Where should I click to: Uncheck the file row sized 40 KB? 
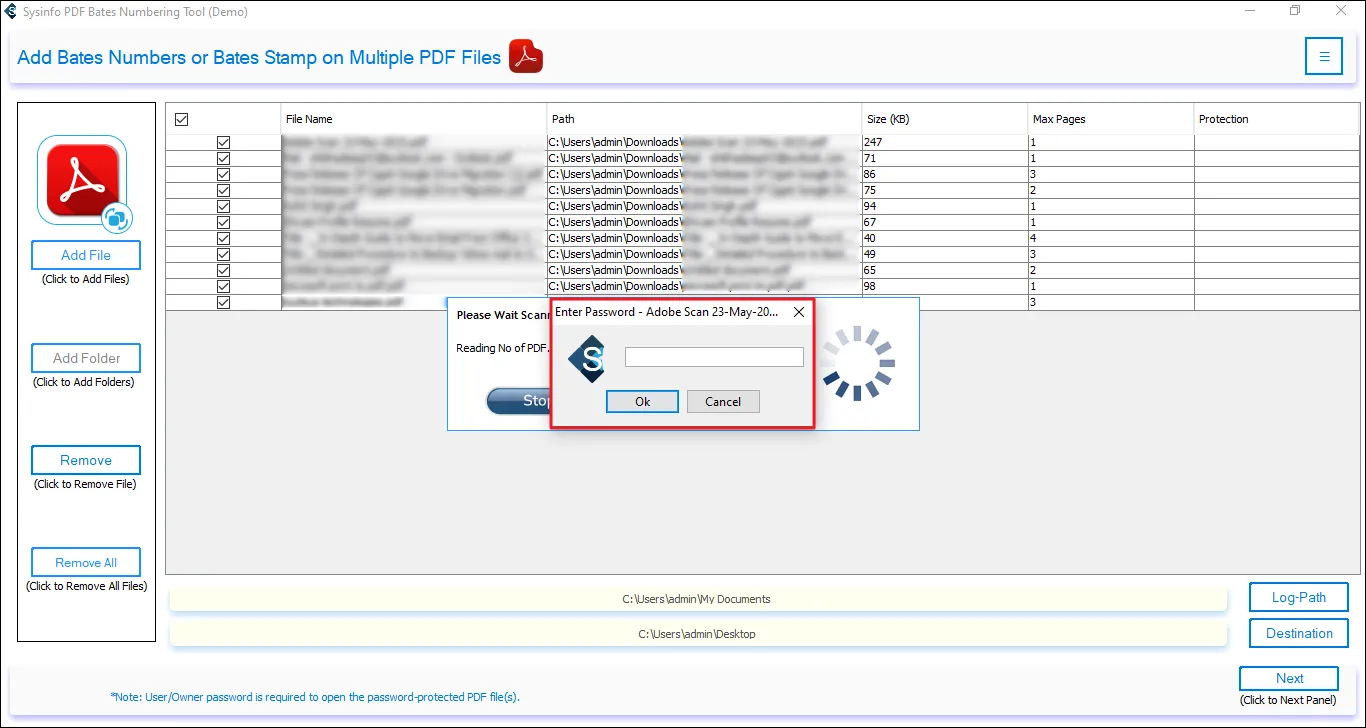click(223, 238)
